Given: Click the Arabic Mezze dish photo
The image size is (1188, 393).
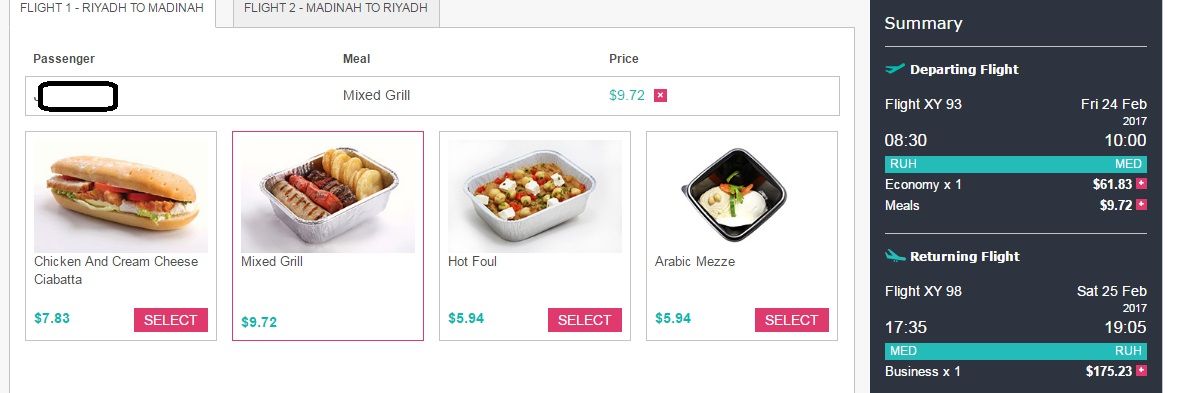Looking at the screenshot, I should (734, 195).
